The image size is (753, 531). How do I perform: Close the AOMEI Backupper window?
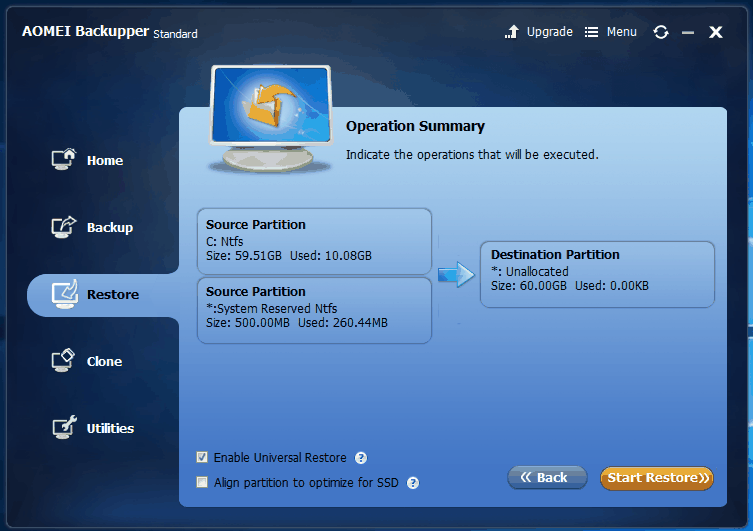pyautogui.click(x=716, y=32)
